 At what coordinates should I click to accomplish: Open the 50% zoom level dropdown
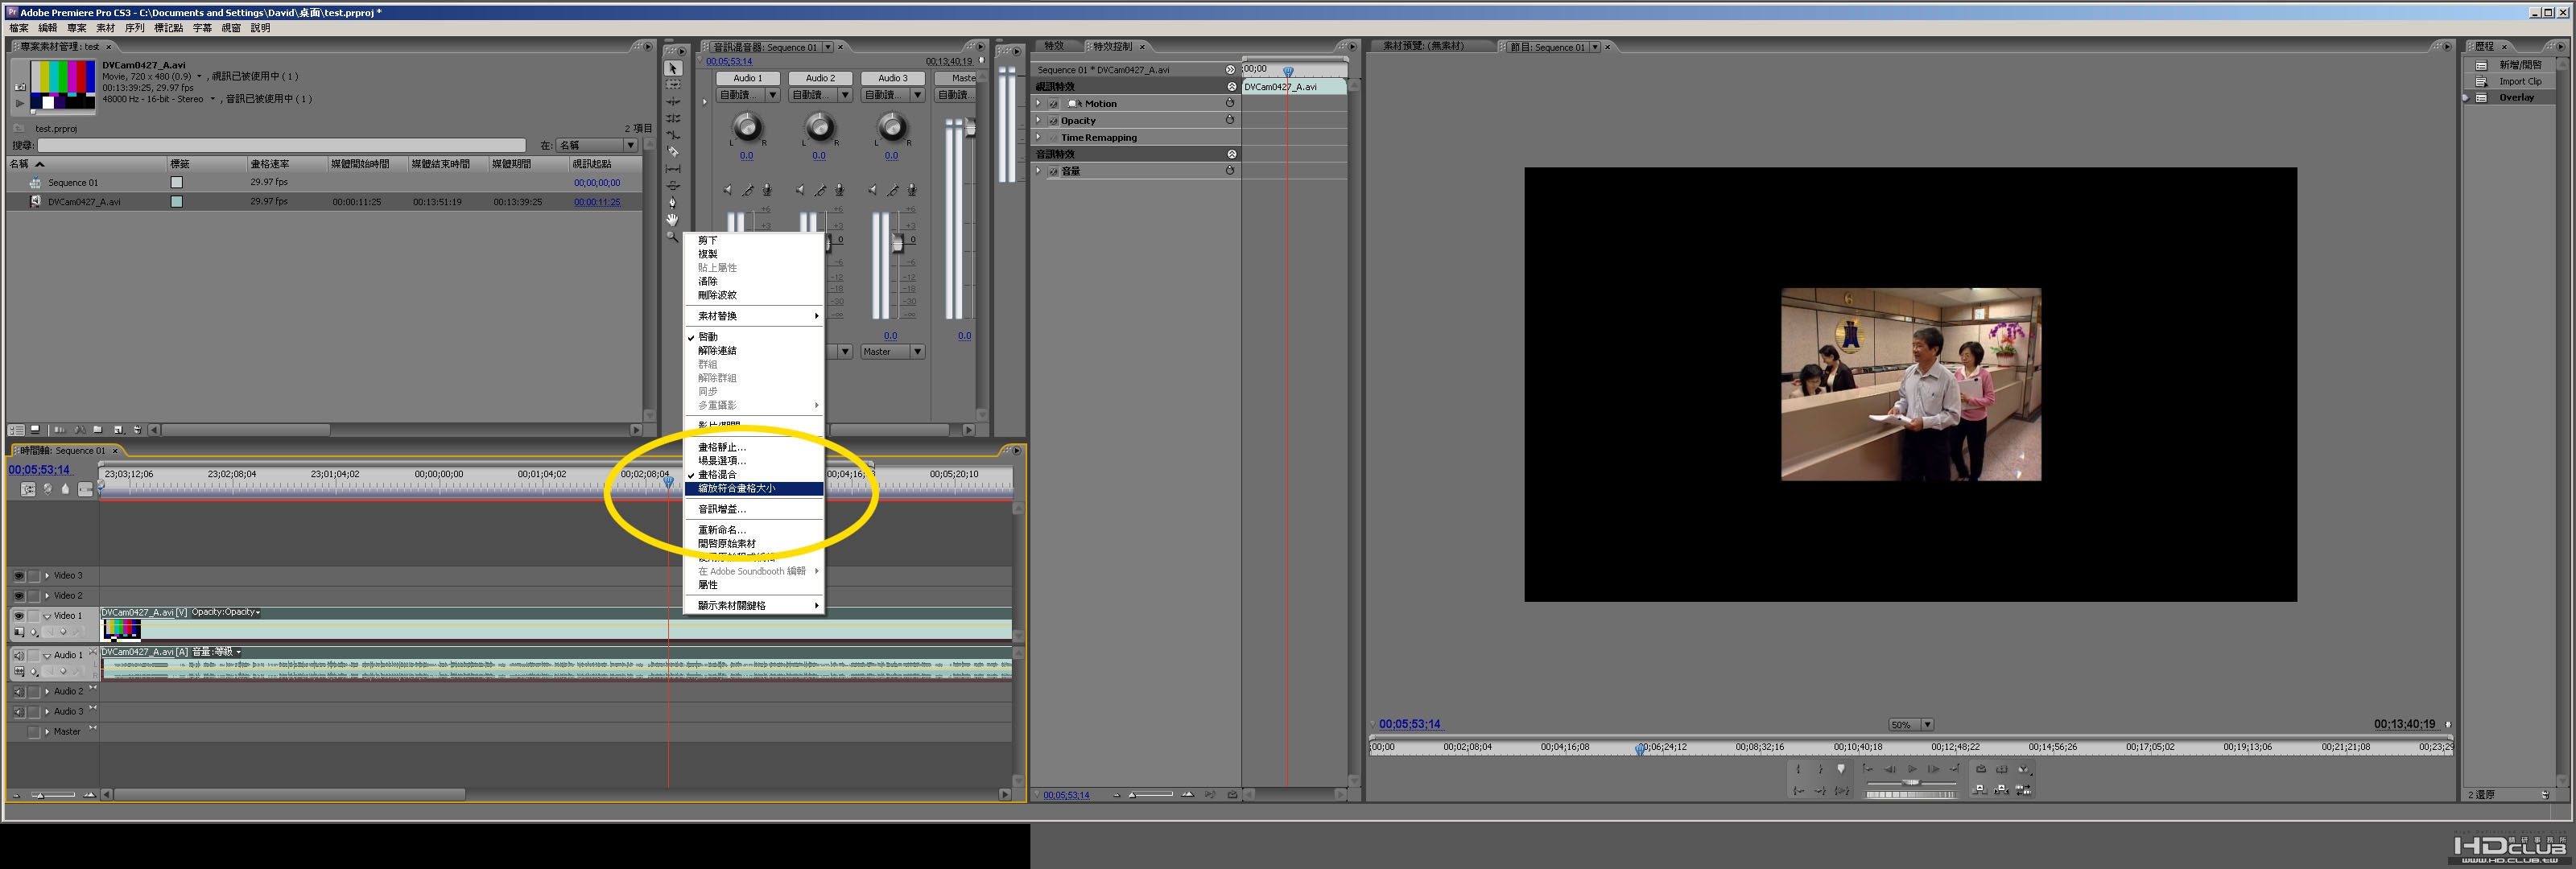point(1926,725)
